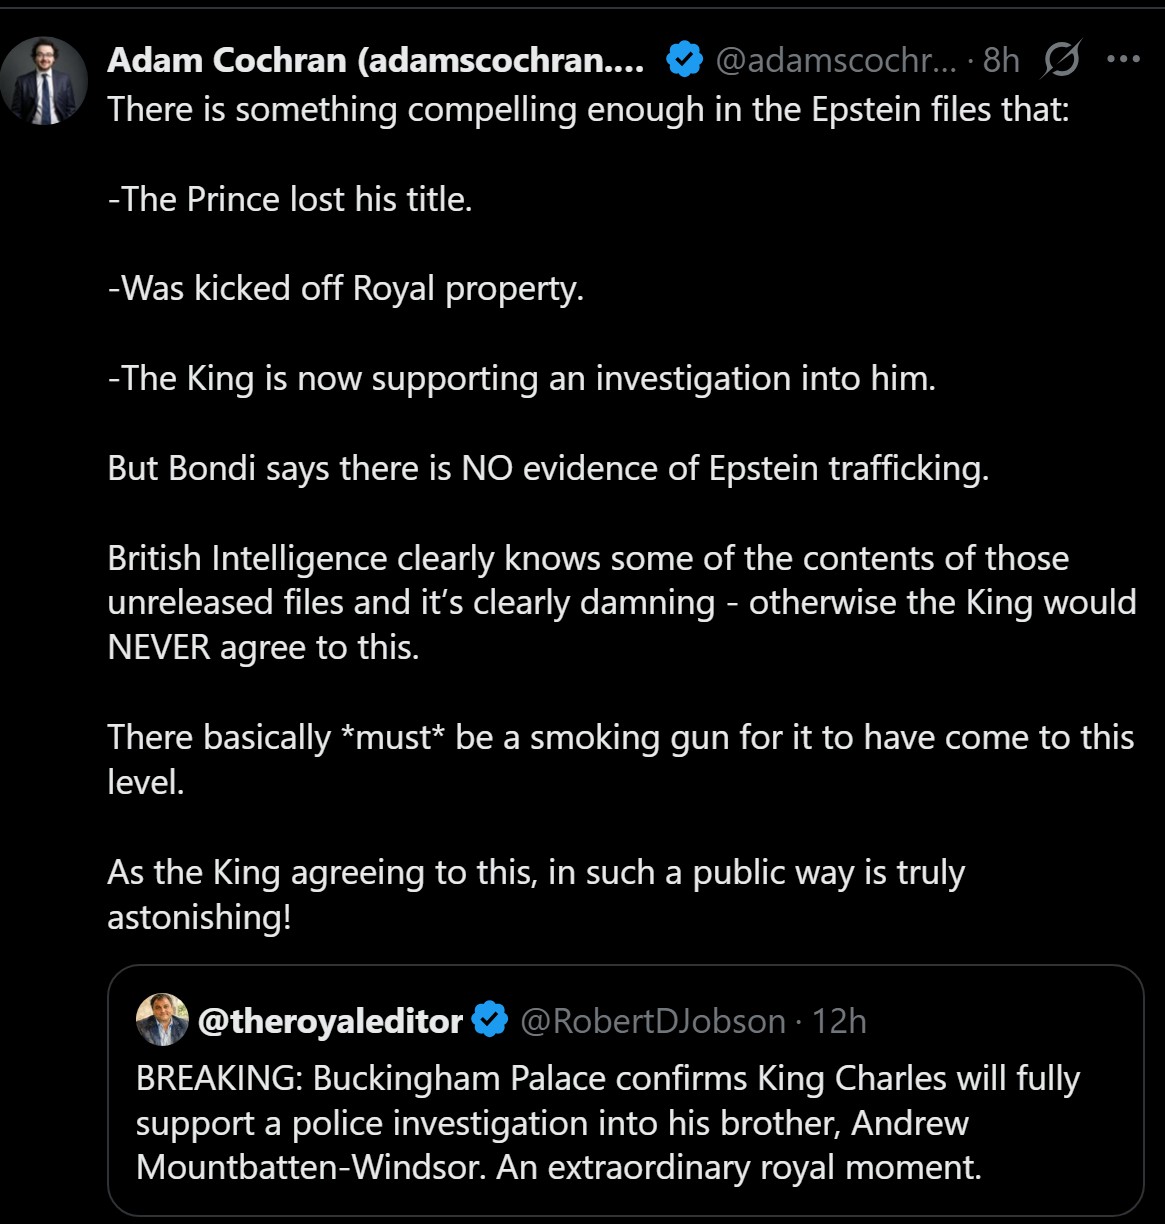Open the quoted Buckingham Palace BREAKING post
Viewport: 1165px width, 1224px height.
pos(608,1123)
